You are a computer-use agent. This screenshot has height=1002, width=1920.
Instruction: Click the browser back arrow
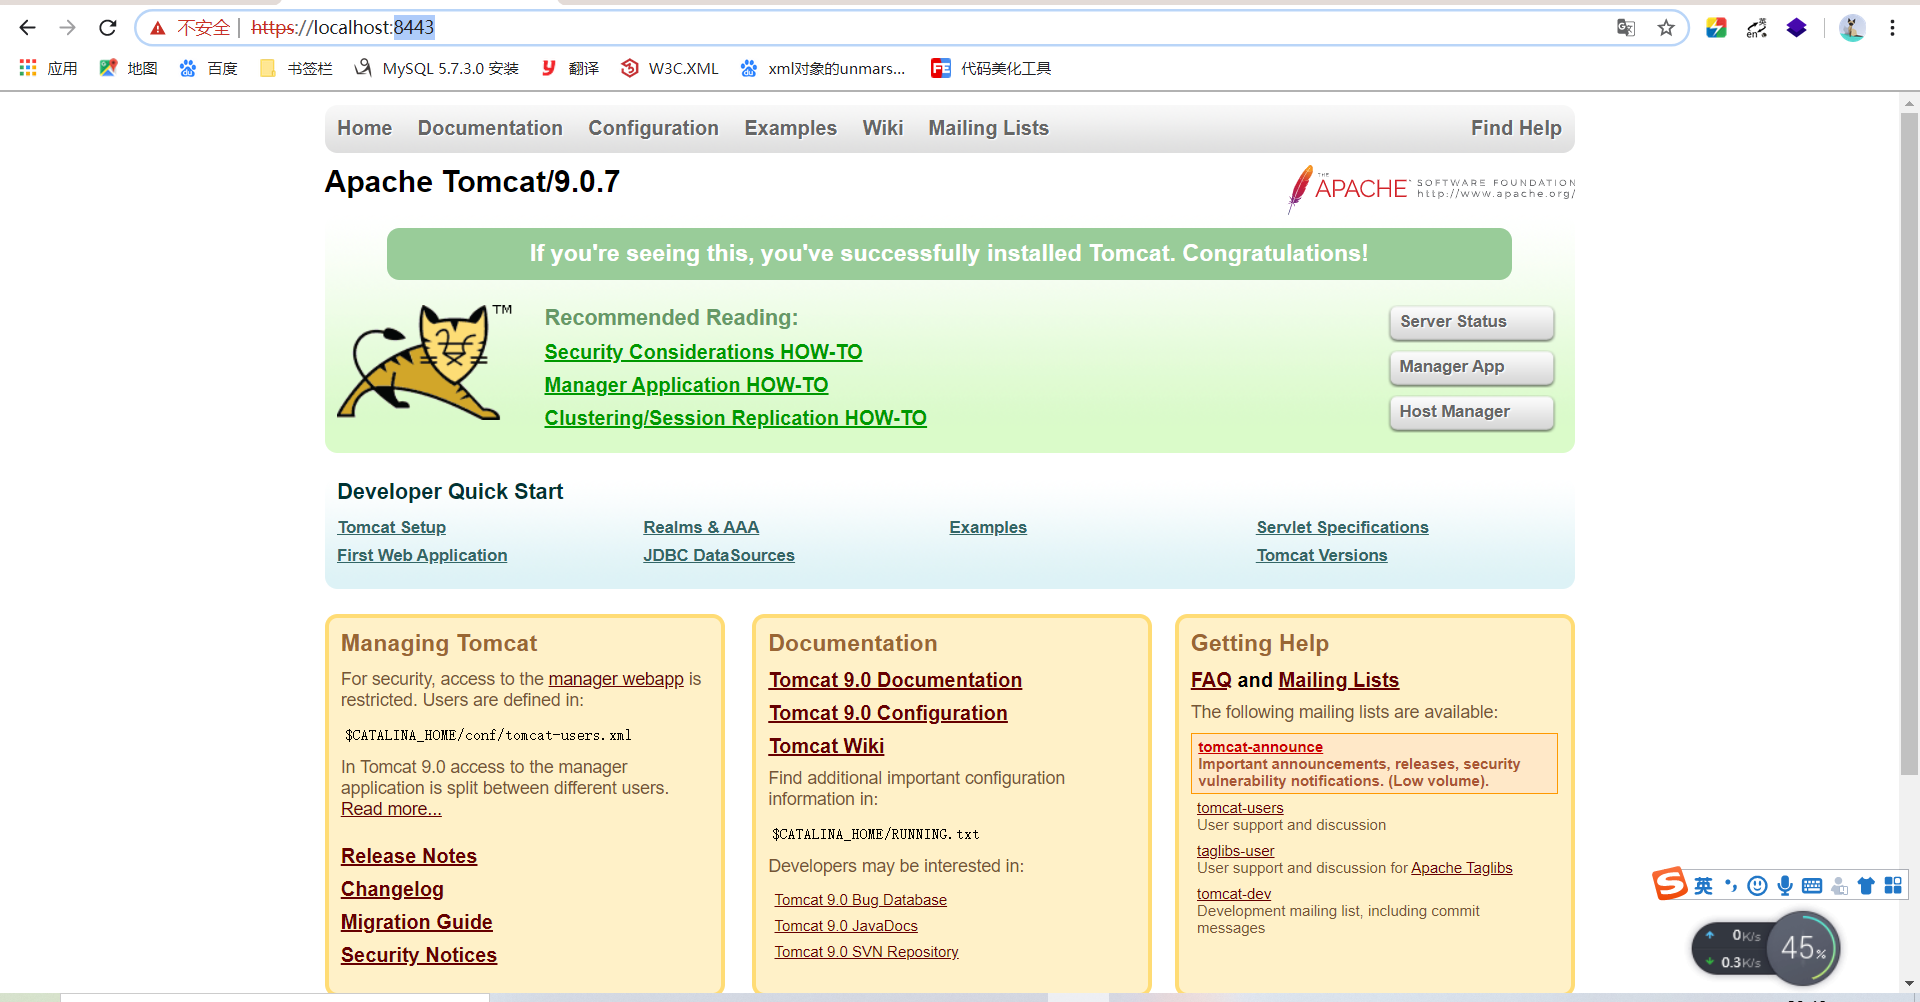27,28
